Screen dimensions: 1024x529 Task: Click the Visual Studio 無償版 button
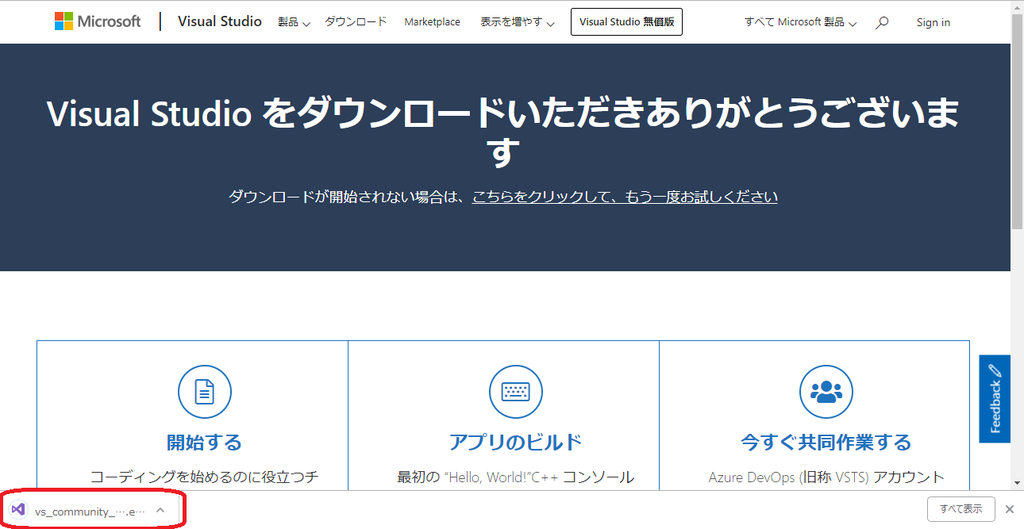tap(626, 22)
